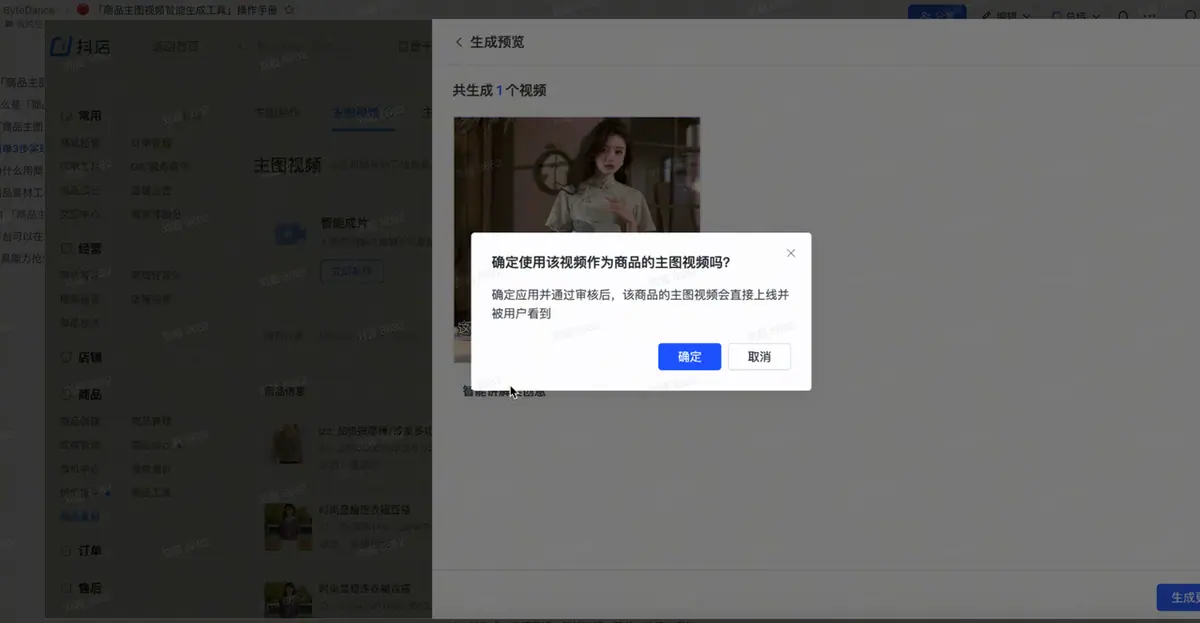The image size is (1200, 623).
Task: Open the notification bell in the document toolbar
Action: coord(1123,16)
